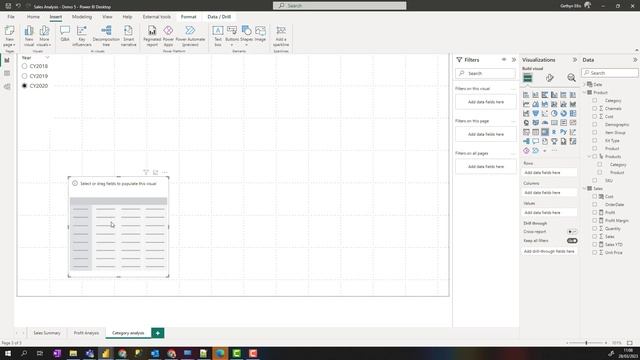Screen dimensions: 640x360
Task: Open the Format ribbon tab
Action: coord(189,17)
